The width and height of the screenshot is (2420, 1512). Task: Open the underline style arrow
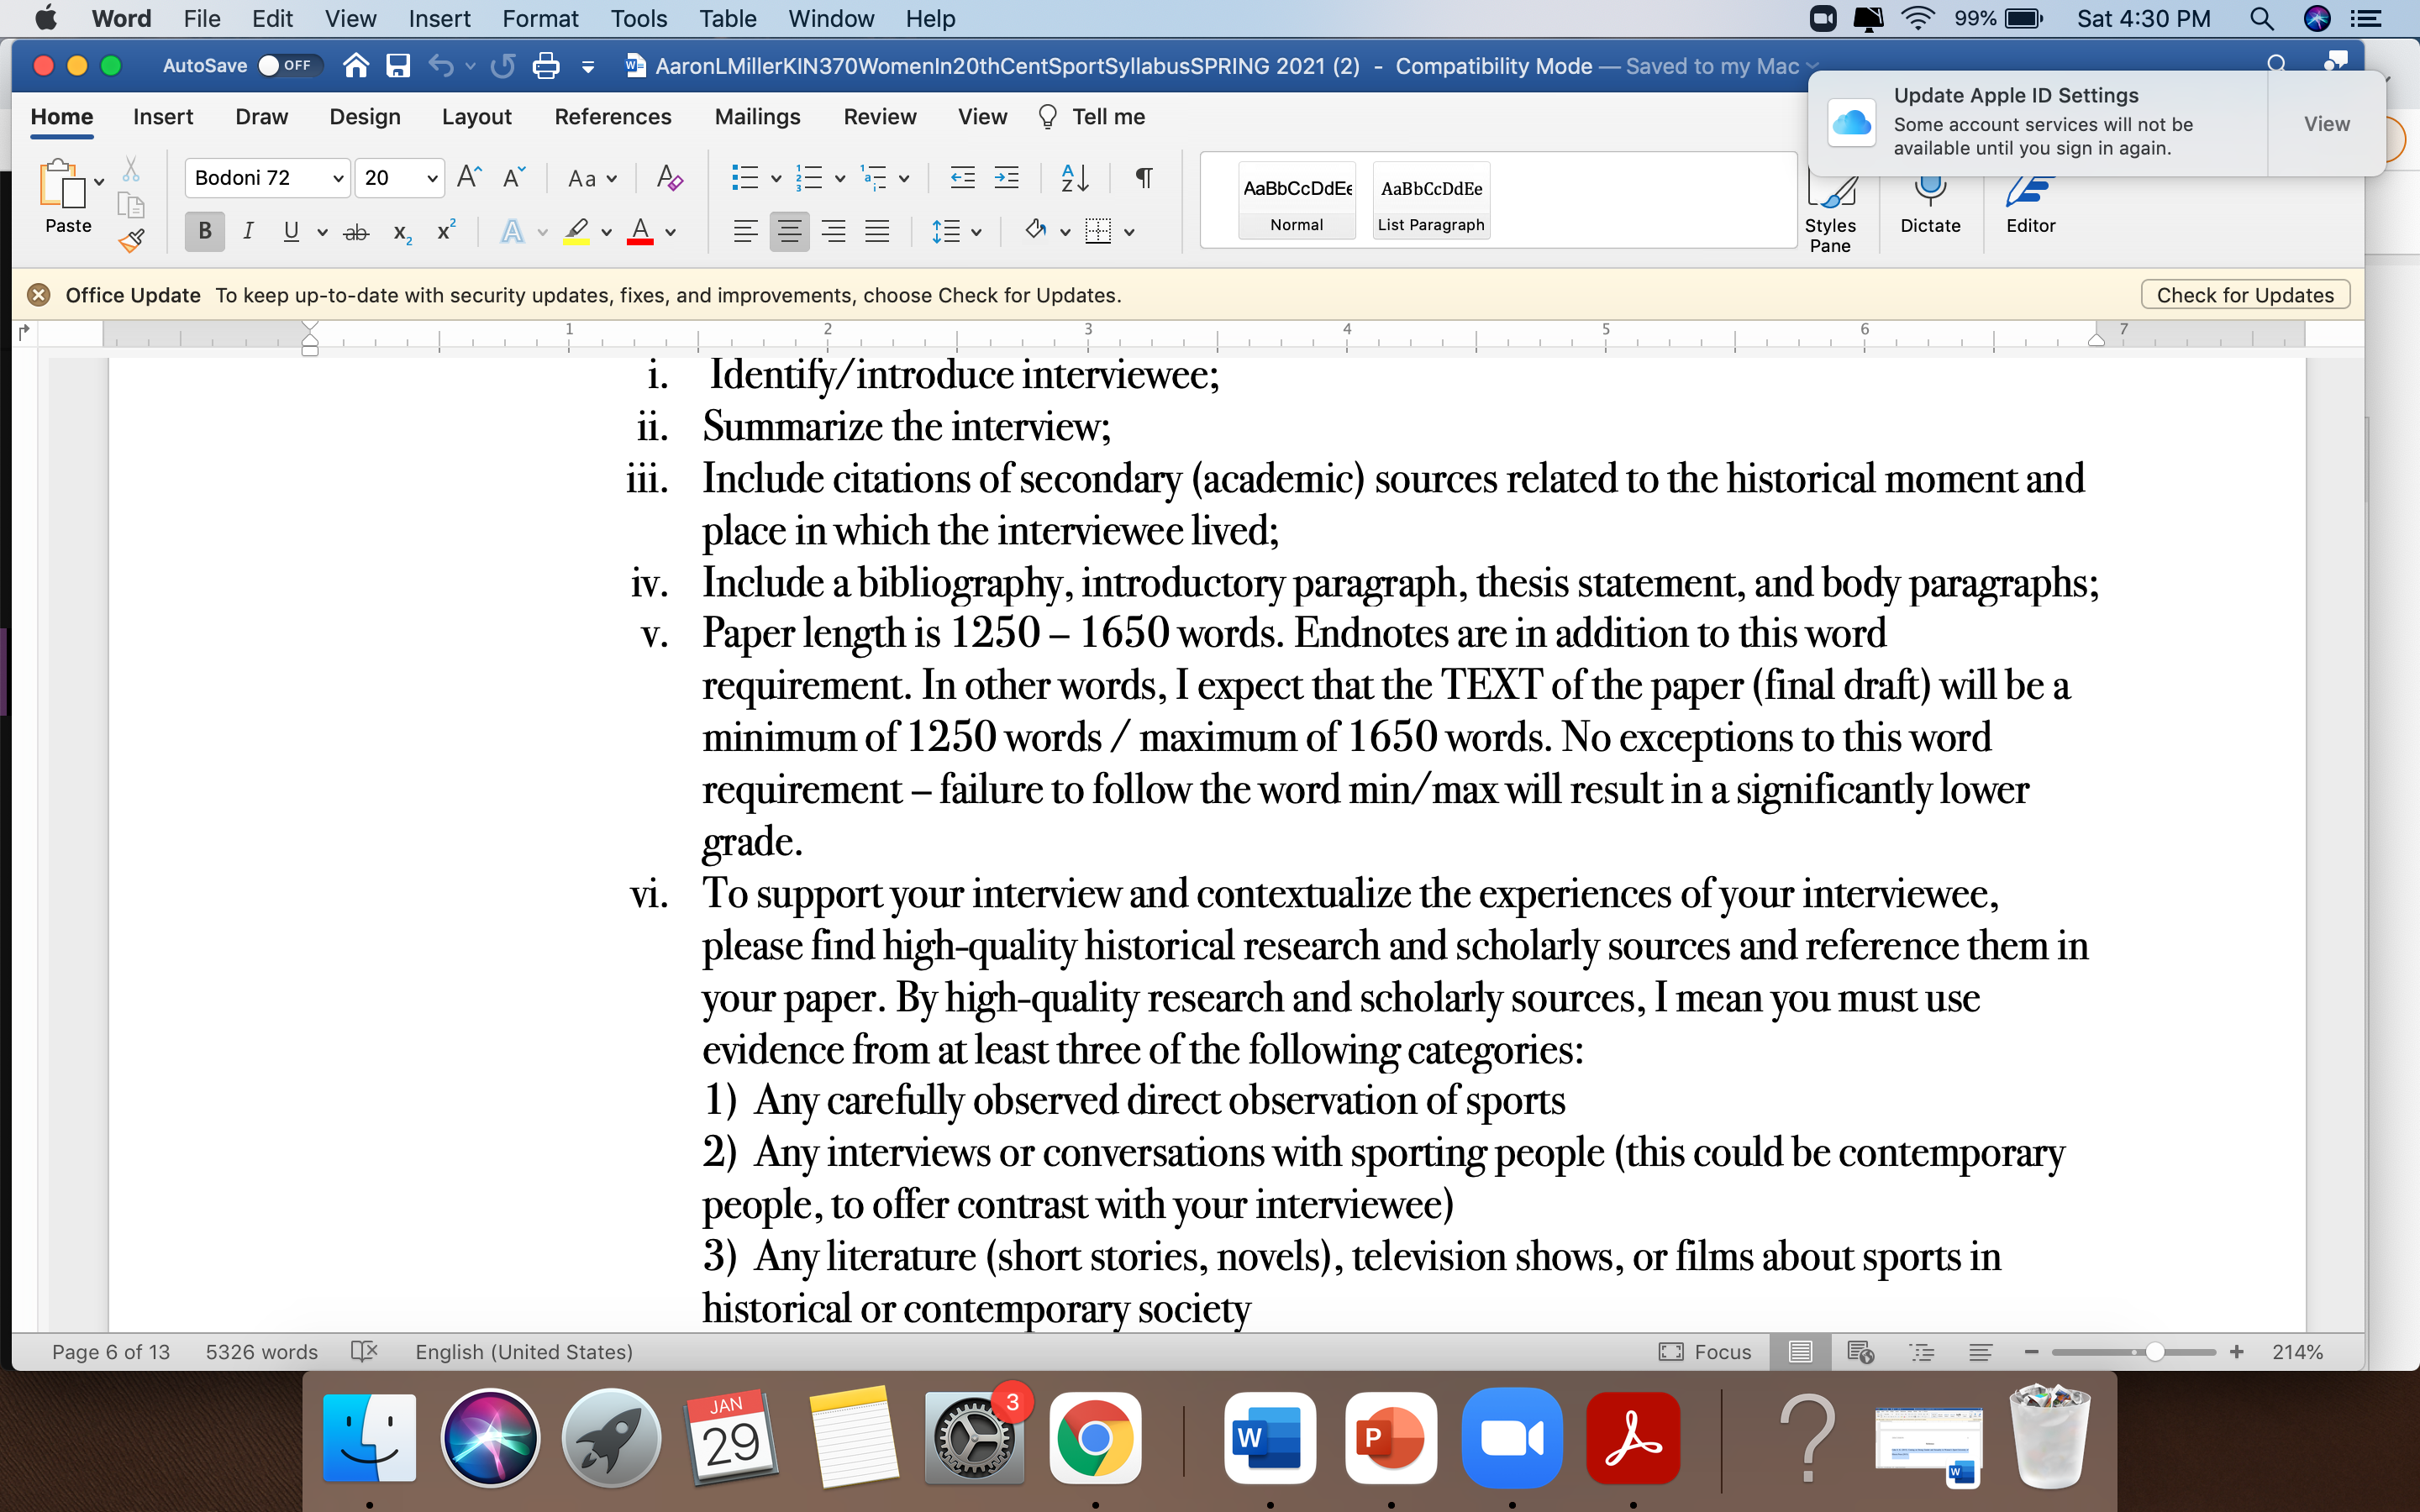322,233
